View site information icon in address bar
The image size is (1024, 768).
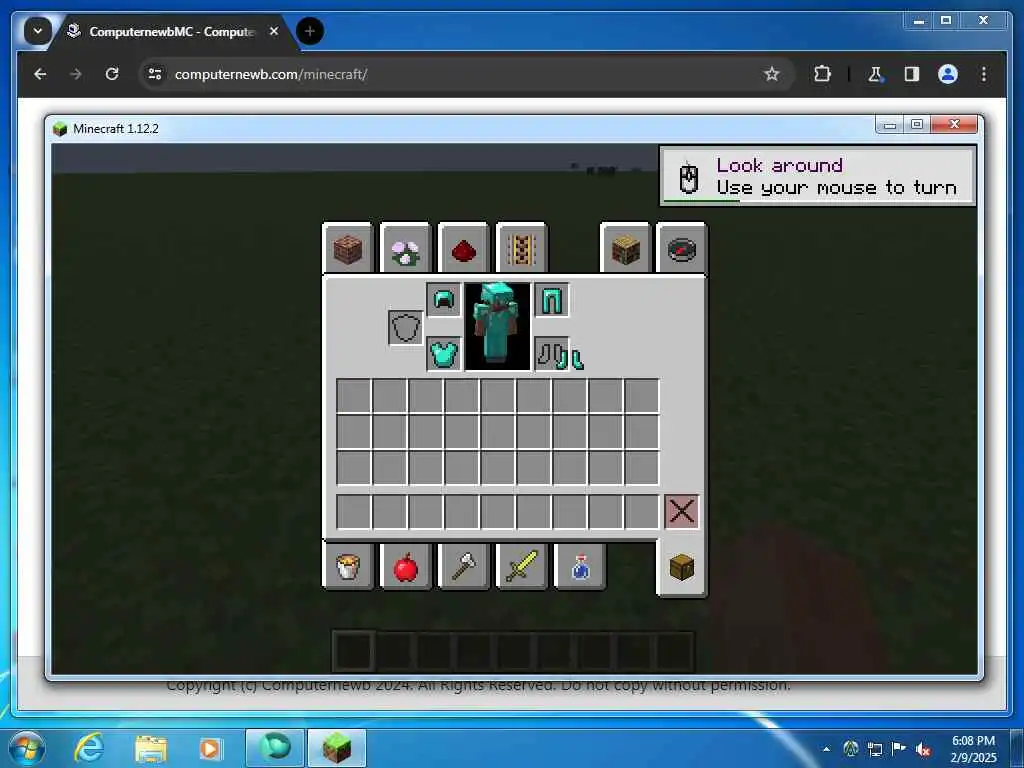pos(155,74)
